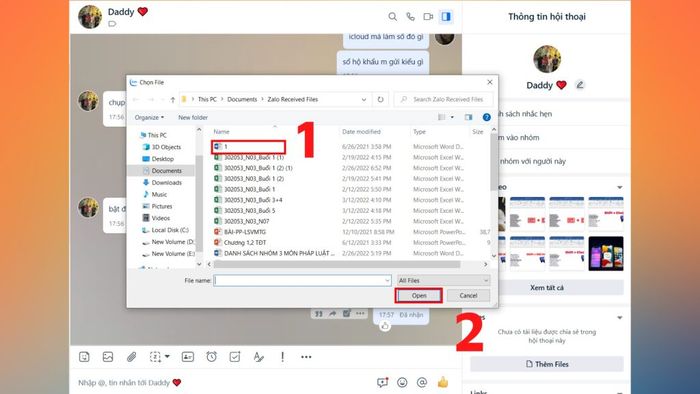
Task: Click Cancel in the file dialog
Action: point(468,295)
